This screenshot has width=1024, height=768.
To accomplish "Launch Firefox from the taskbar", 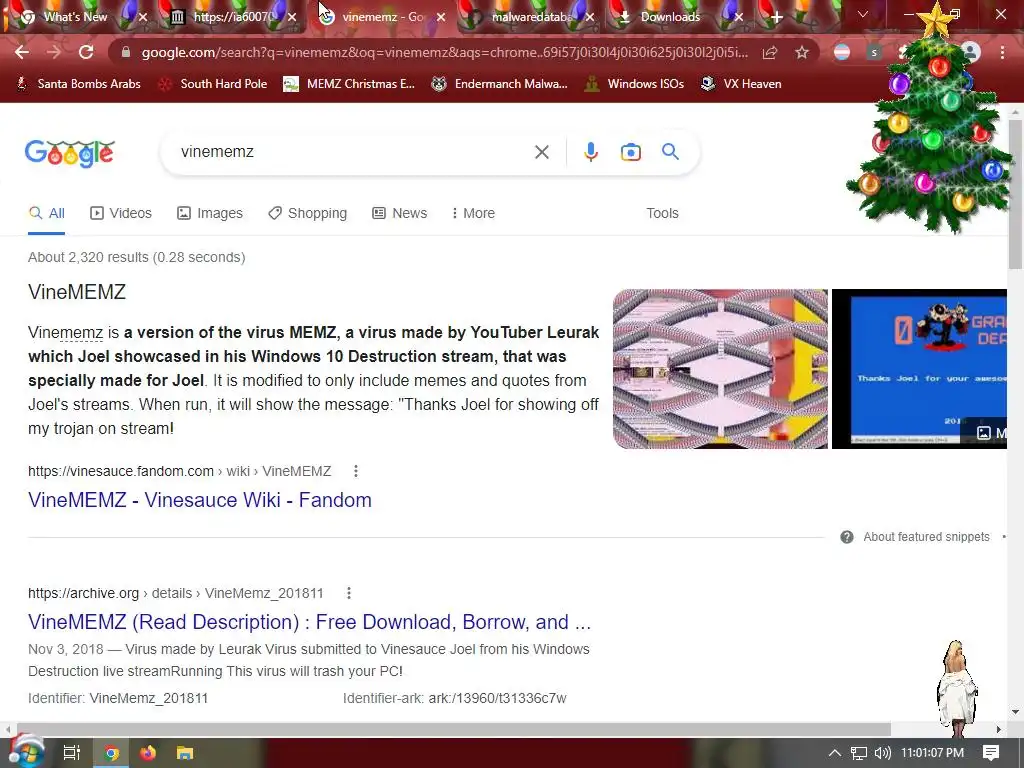I will (148, 753).
